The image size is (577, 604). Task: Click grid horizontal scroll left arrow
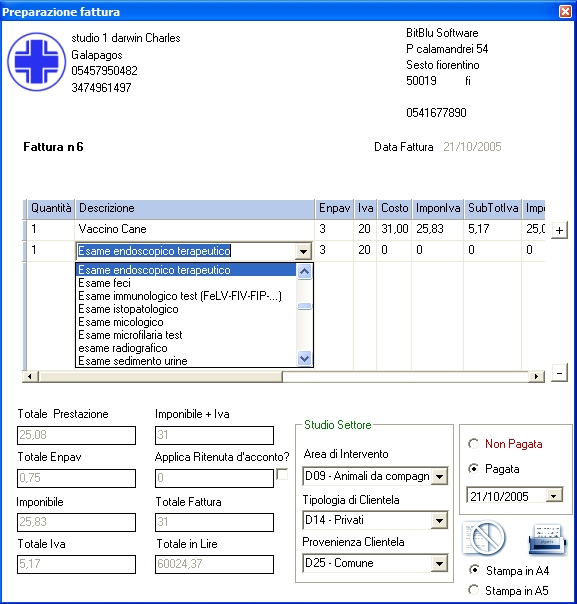point(30,376)
